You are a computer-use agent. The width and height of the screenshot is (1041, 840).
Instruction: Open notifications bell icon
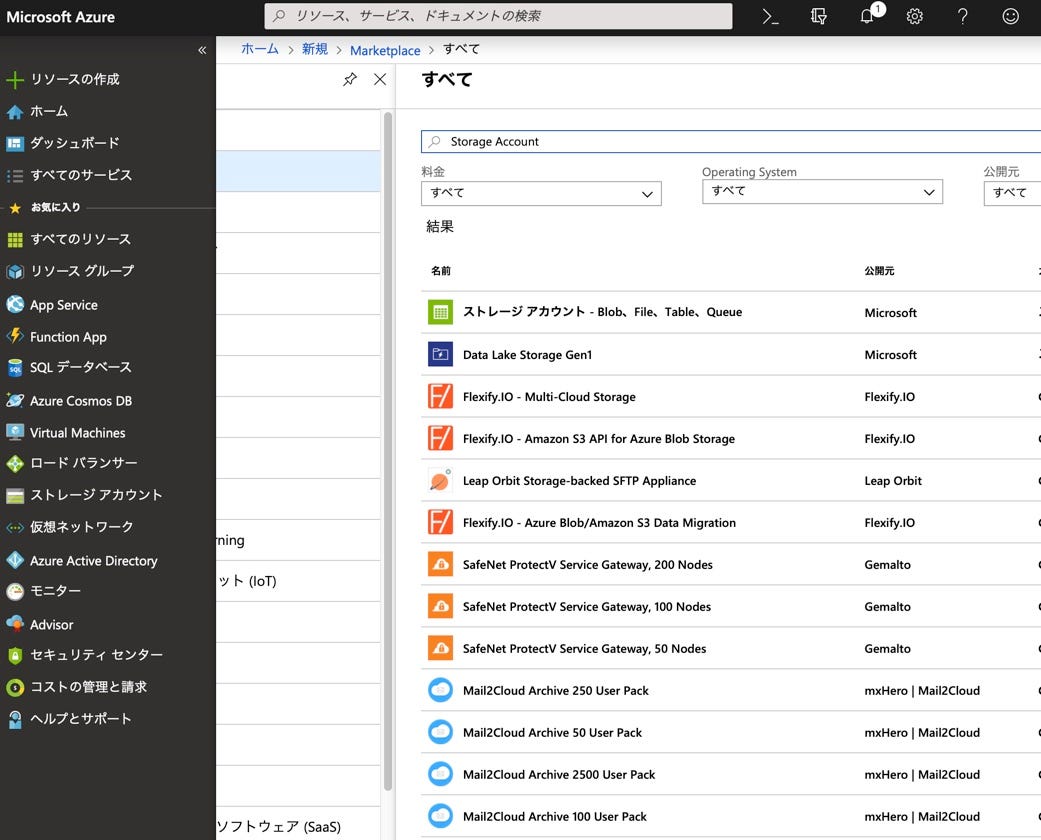point(867,17)
